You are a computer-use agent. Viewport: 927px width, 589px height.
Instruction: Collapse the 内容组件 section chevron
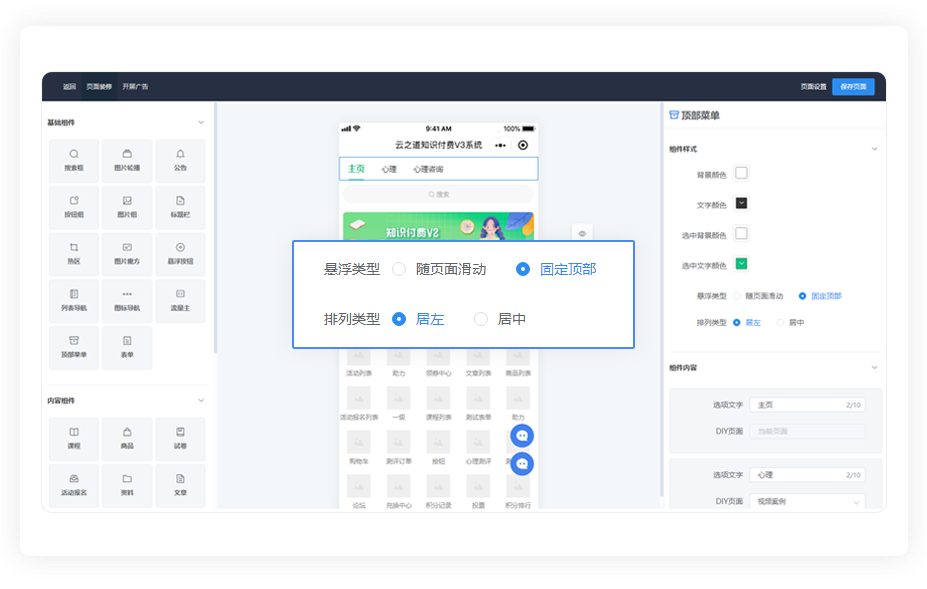[201, 400]
